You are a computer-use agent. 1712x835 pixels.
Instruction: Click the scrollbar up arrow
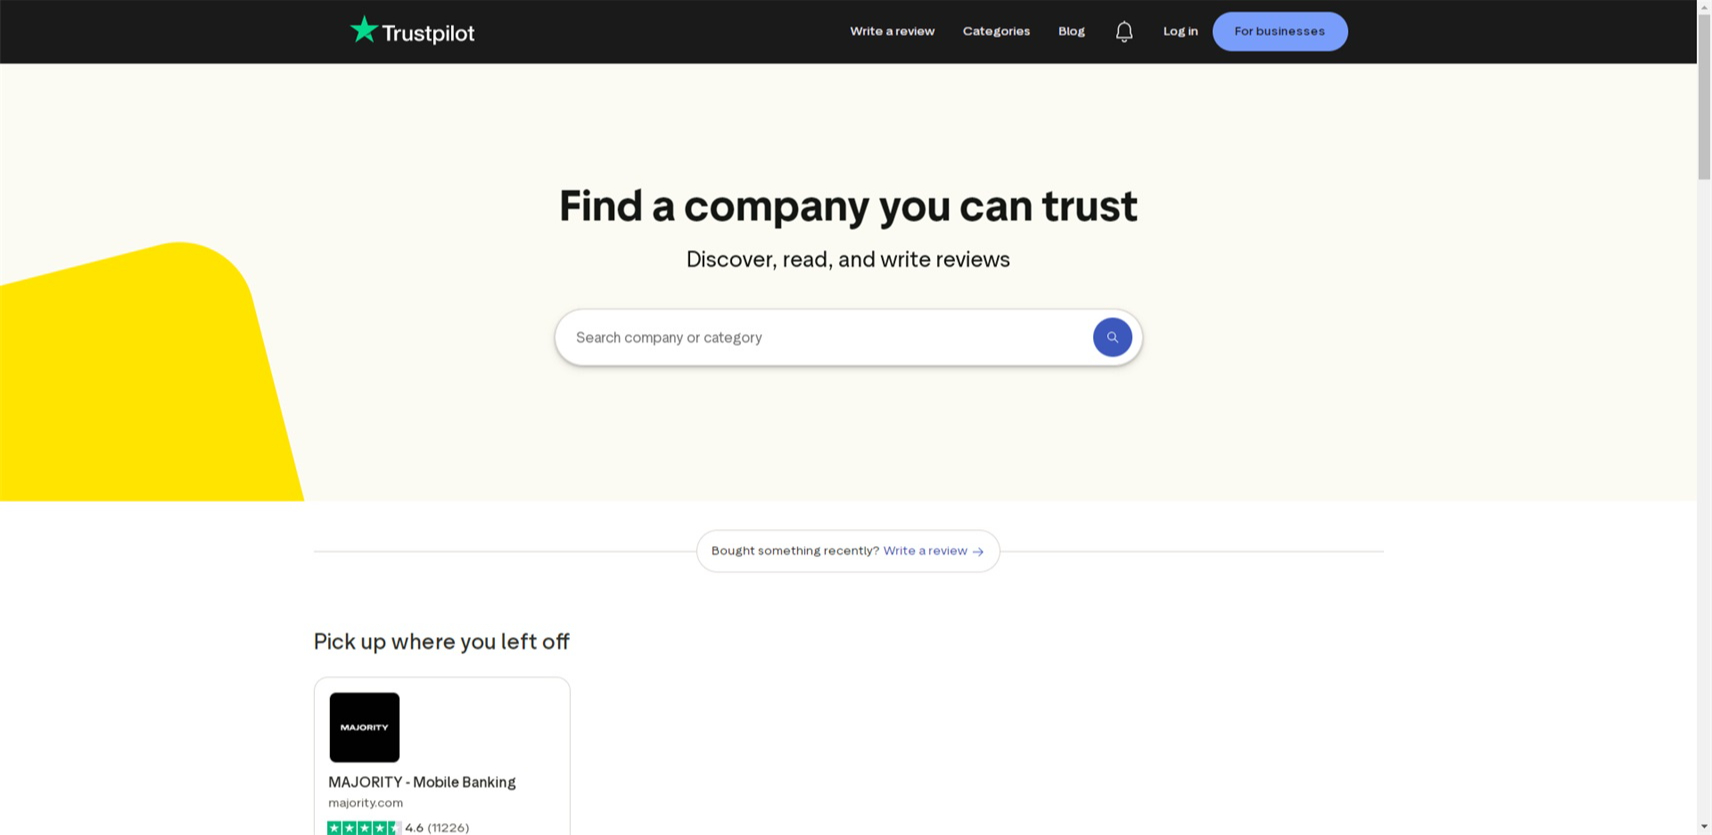[x=1704, y=7]
